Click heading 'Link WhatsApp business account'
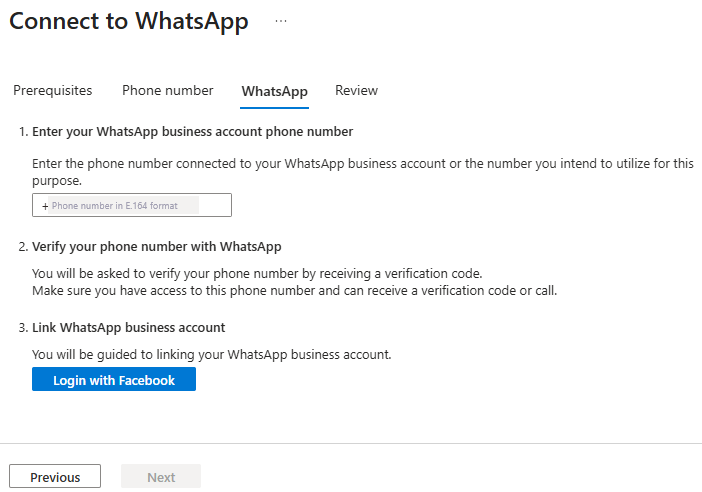702x492 pixels. [x=128, y=328]
